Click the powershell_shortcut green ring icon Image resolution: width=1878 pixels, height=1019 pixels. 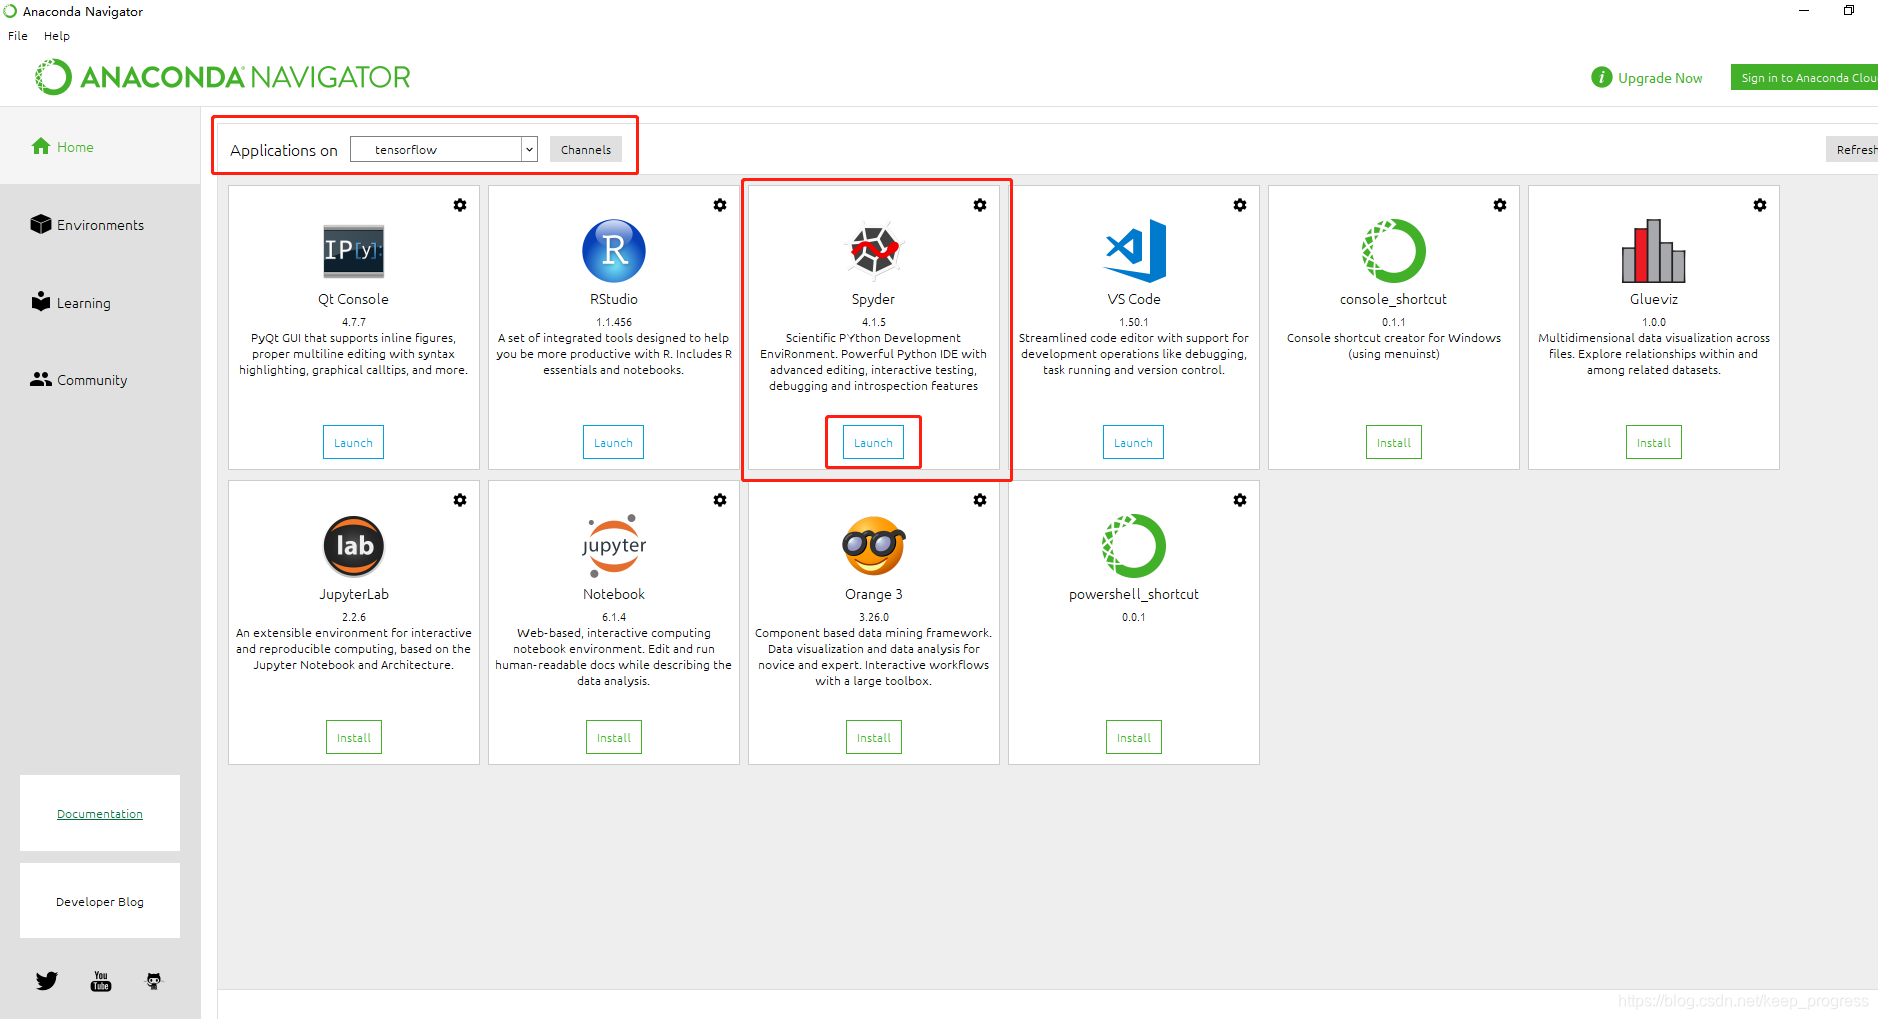coord(1134,546)
